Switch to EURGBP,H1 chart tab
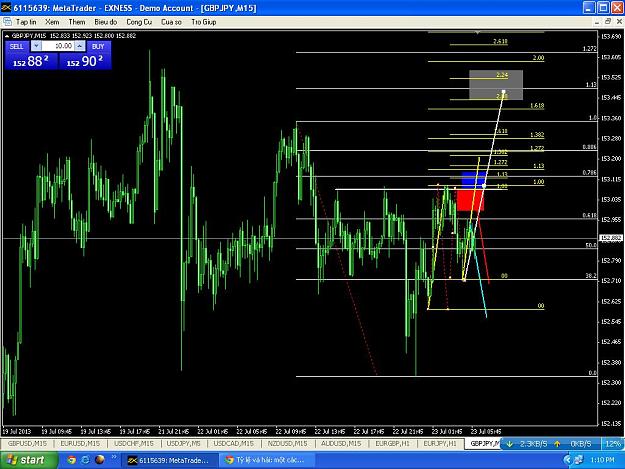Viewport: 625px width, 469px height. pos(393,443)
